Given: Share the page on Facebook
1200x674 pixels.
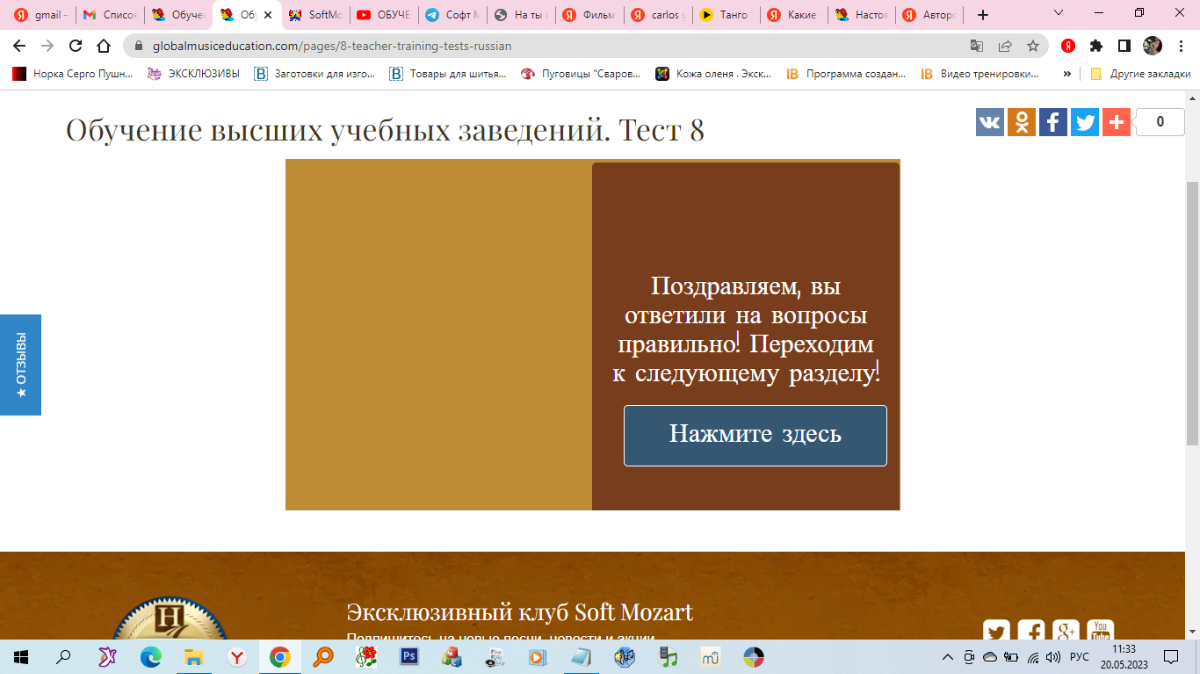Looking at the screenshot, I should coord(1053,122).
